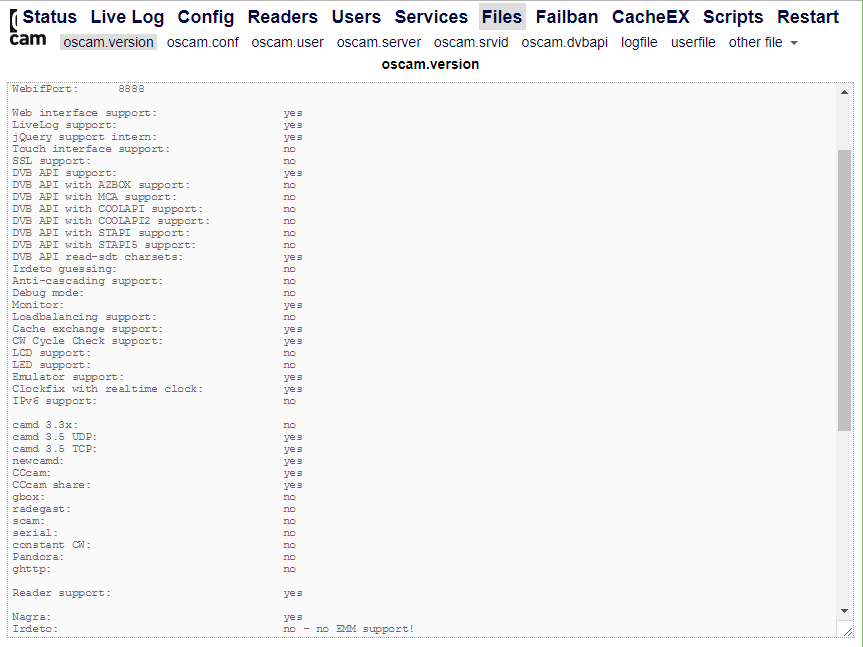Open the oscam.user file
Viewport: 863px width, 647px height.
pos(287,42)
